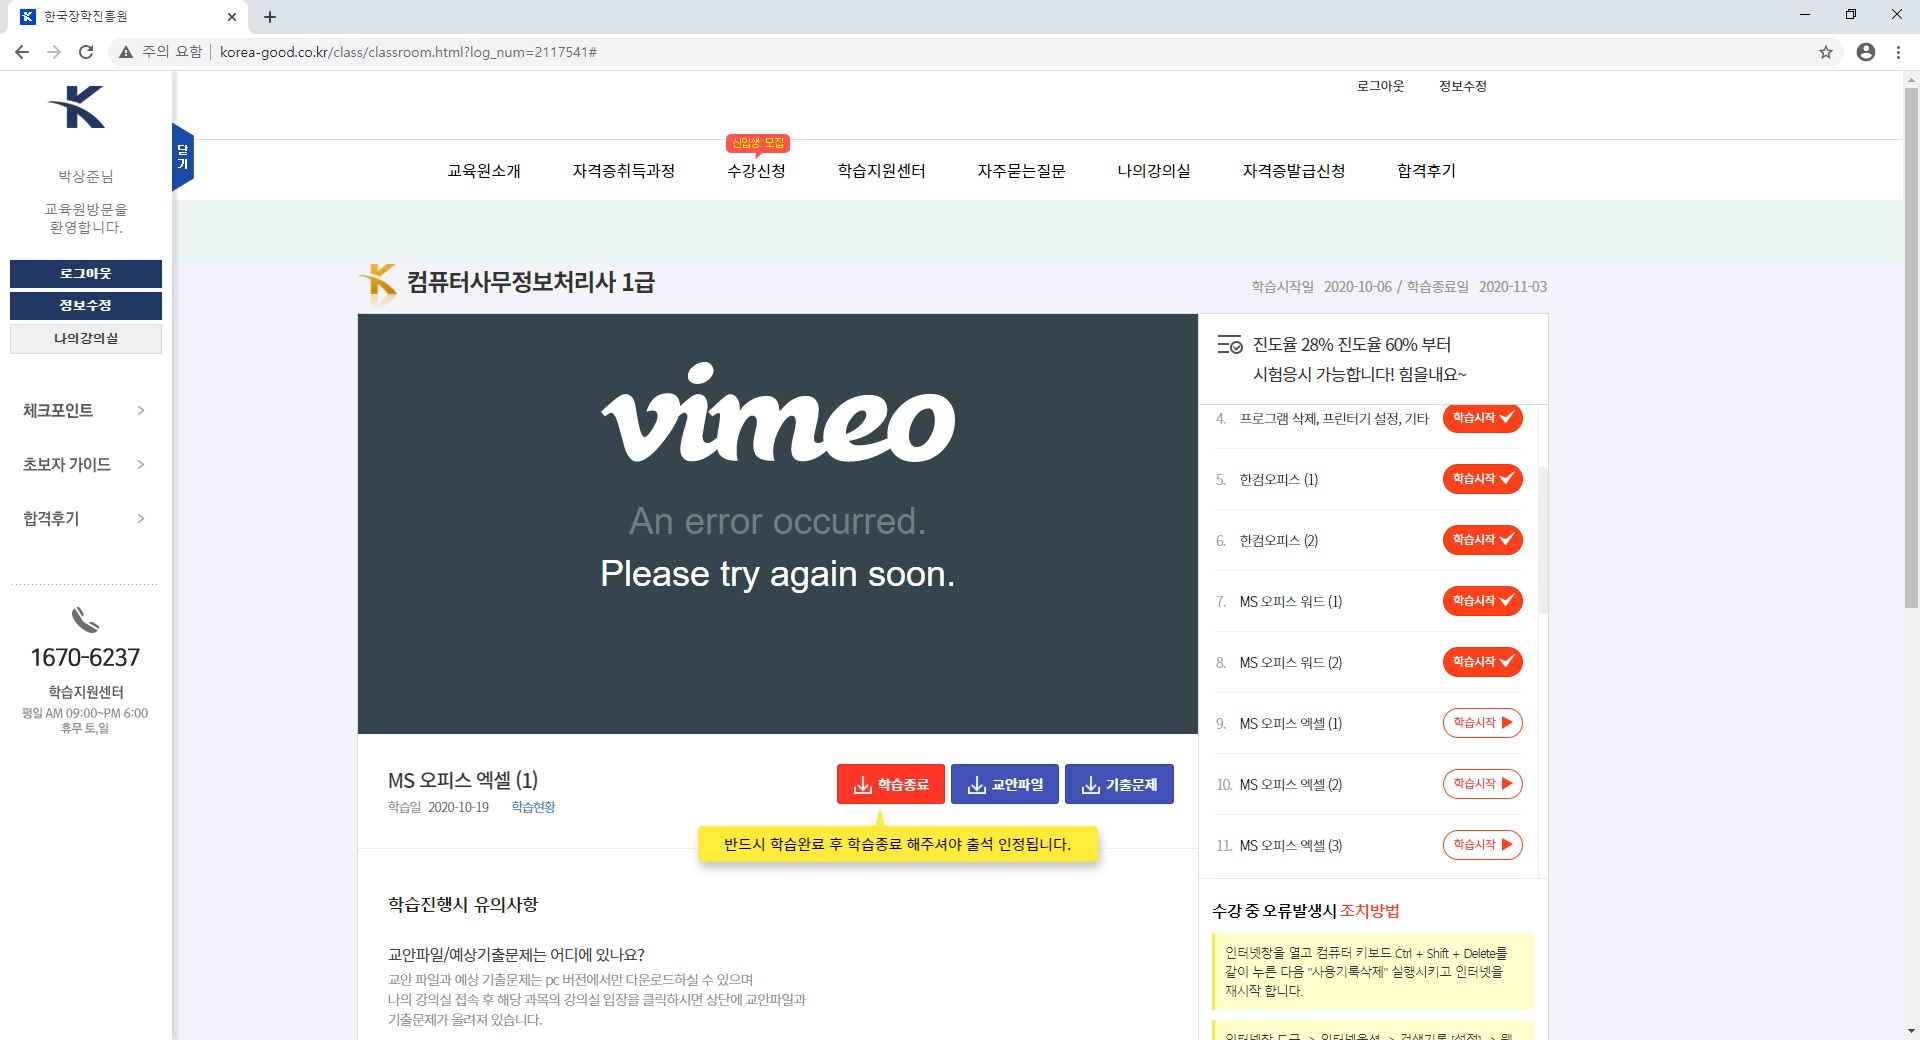This screenshot has height=1040, width=1920.
Task: Start 한컴오피스 (1) lesson 학습시작
Action: coord(1482,479)
